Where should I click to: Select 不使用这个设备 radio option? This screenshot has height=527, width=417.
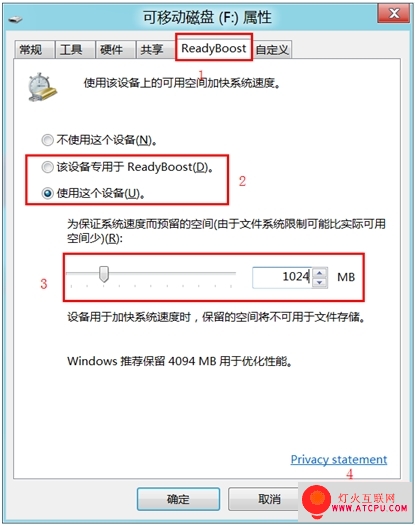pos(47,140)
